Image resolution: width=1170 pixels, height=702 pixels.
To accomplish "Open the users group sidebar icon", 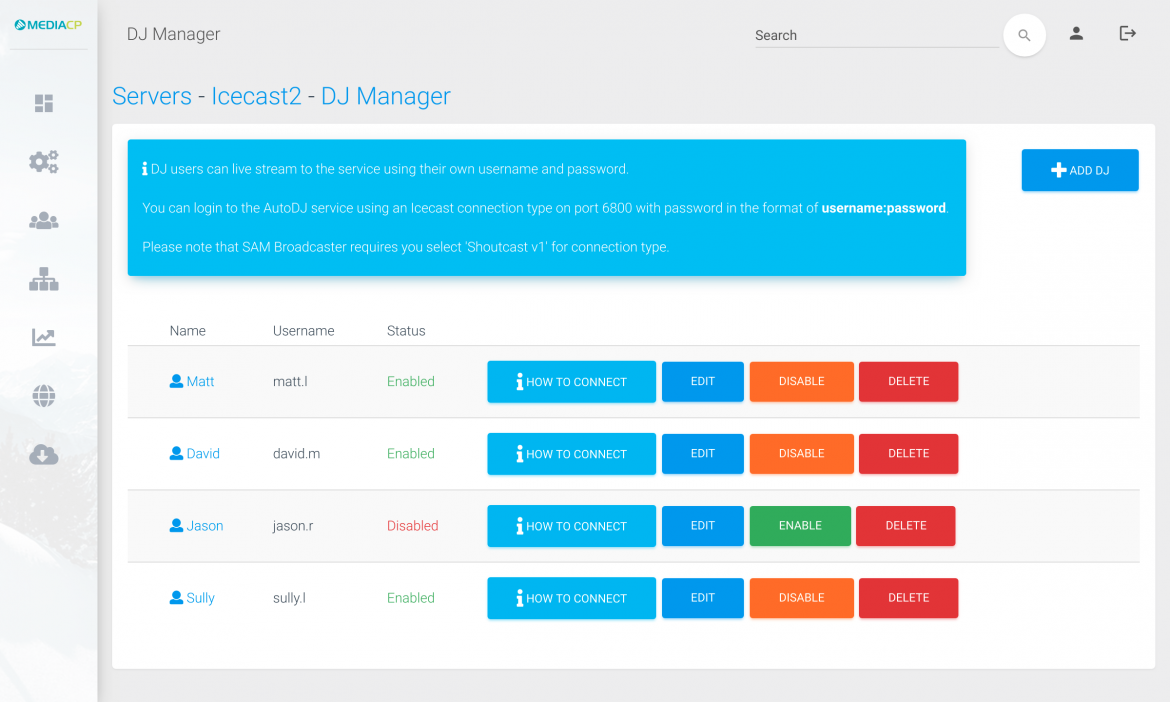I will (x=44, y=221).
